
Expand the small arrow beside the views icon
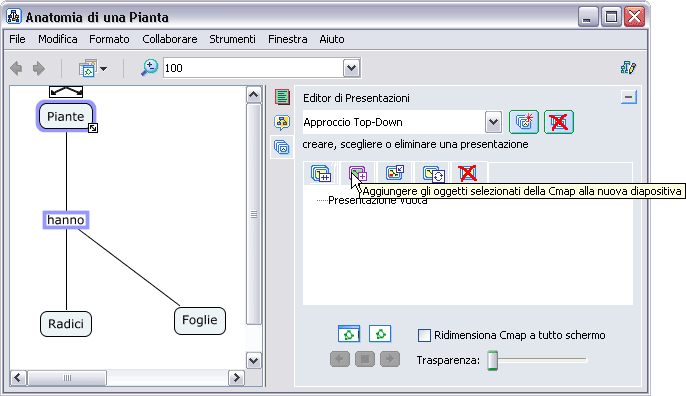[104, 69]
